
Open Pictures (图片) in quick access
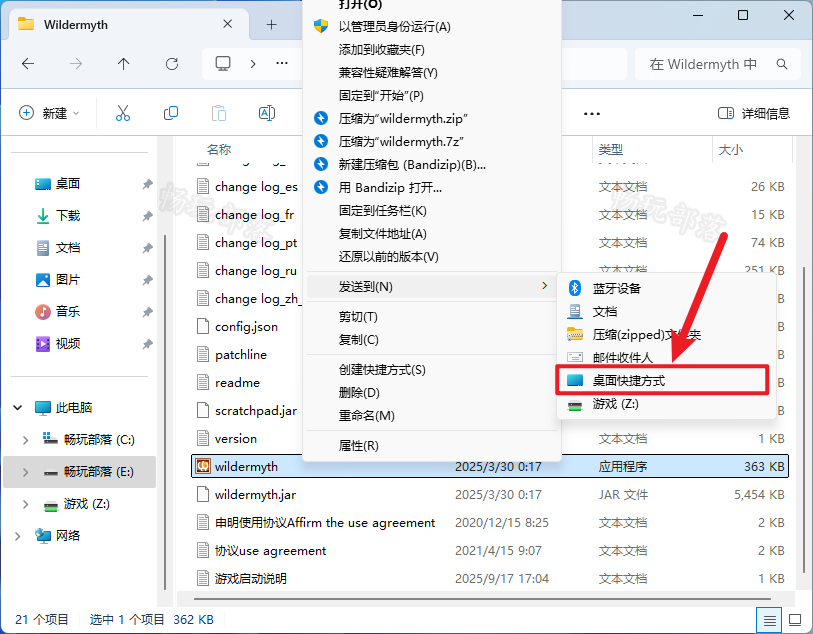[68, 280]
